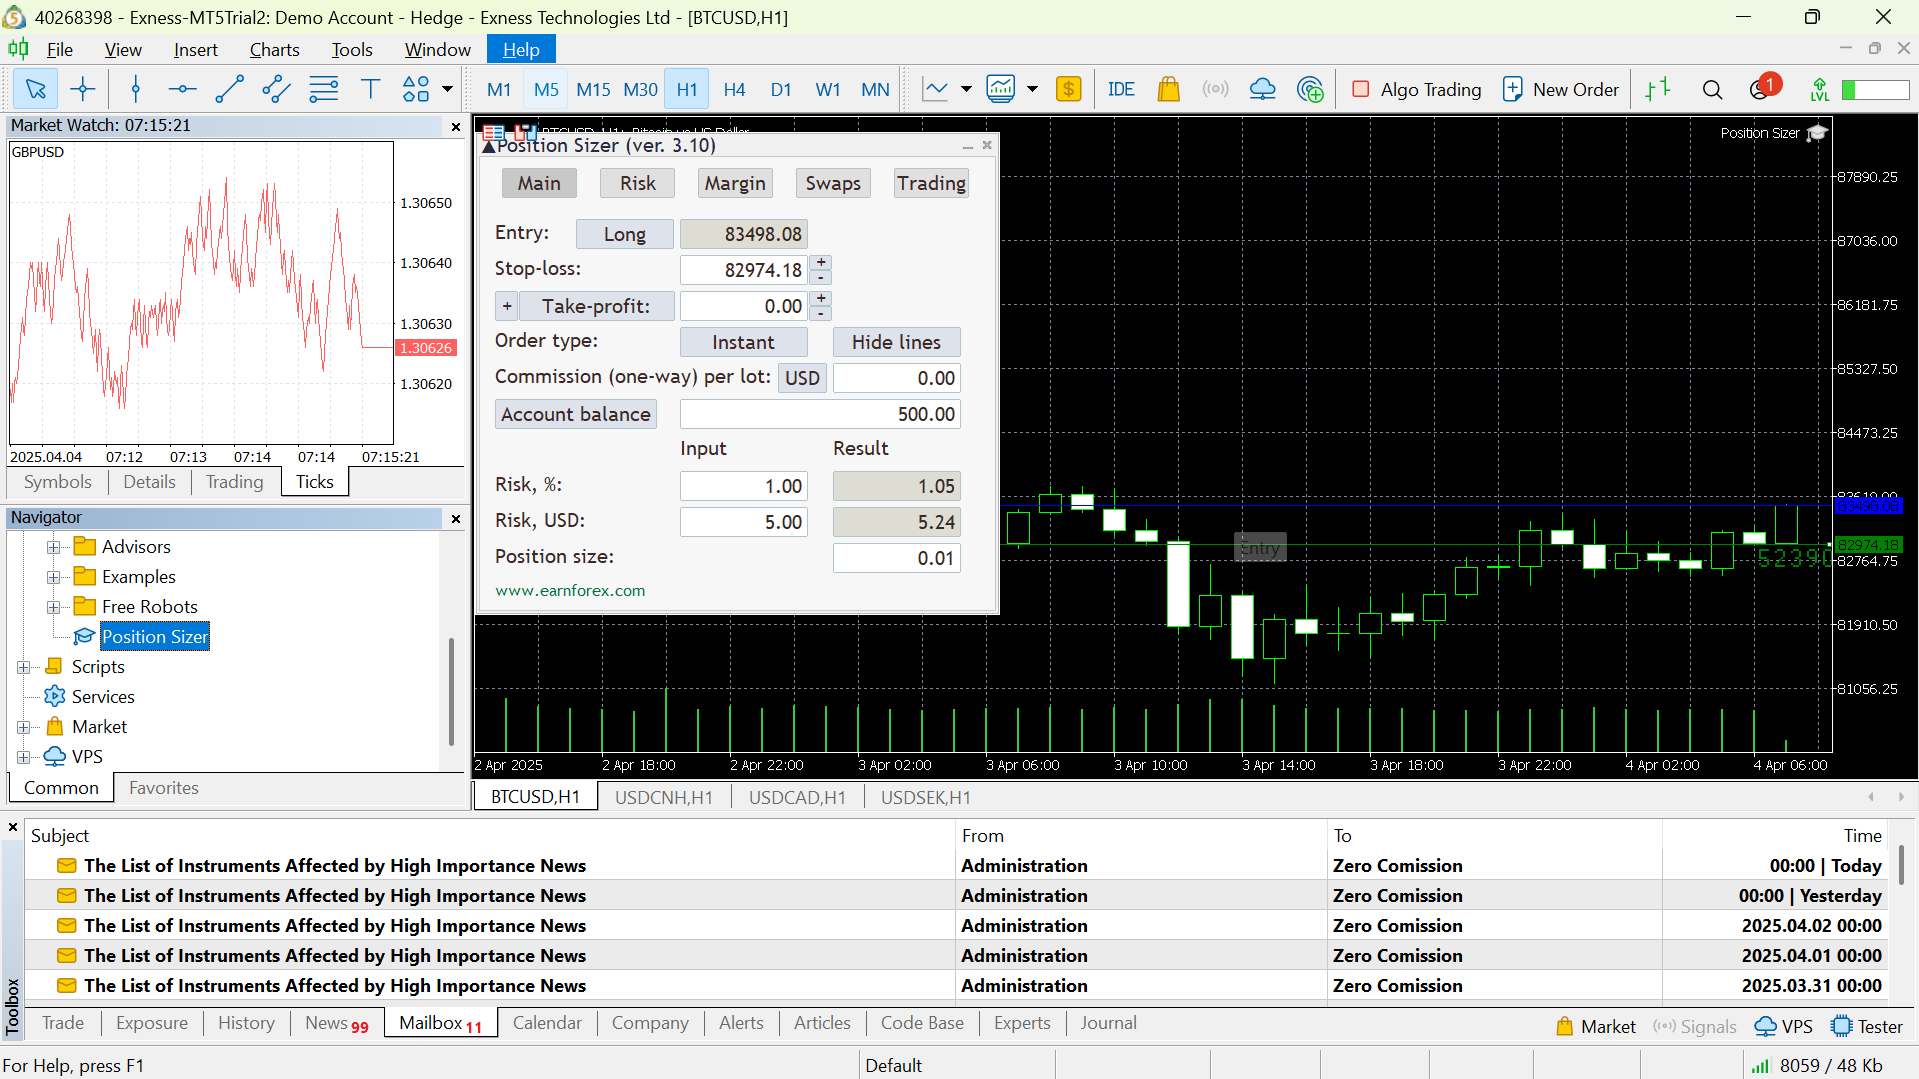1919x1079 pixels.
Task: Open the Charts menu
Action: pos(274,49)
